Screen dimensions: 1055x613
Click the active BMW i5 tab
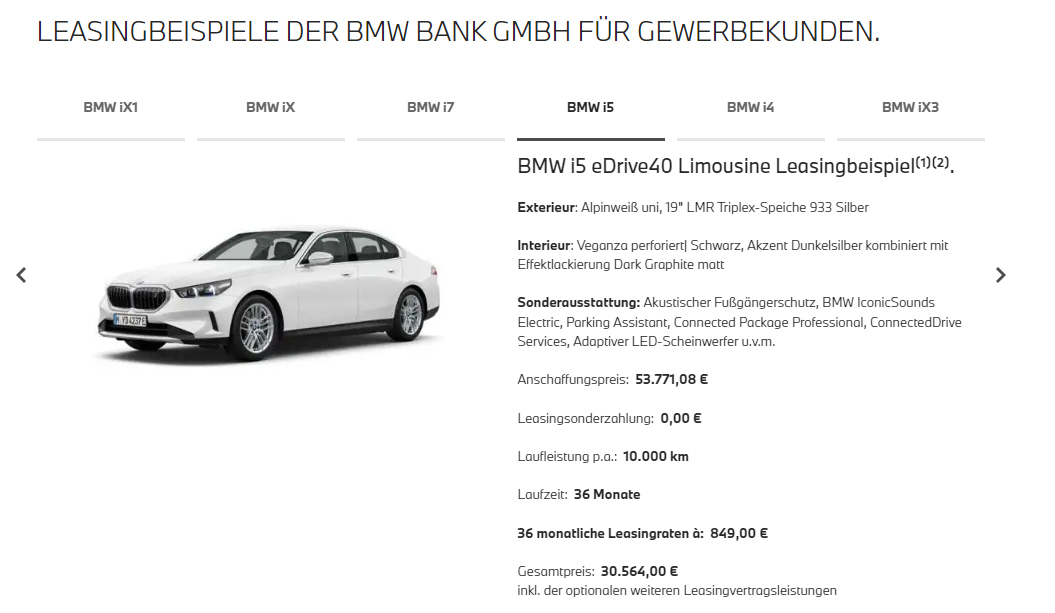pyautogui.click(x=591, y=108)
